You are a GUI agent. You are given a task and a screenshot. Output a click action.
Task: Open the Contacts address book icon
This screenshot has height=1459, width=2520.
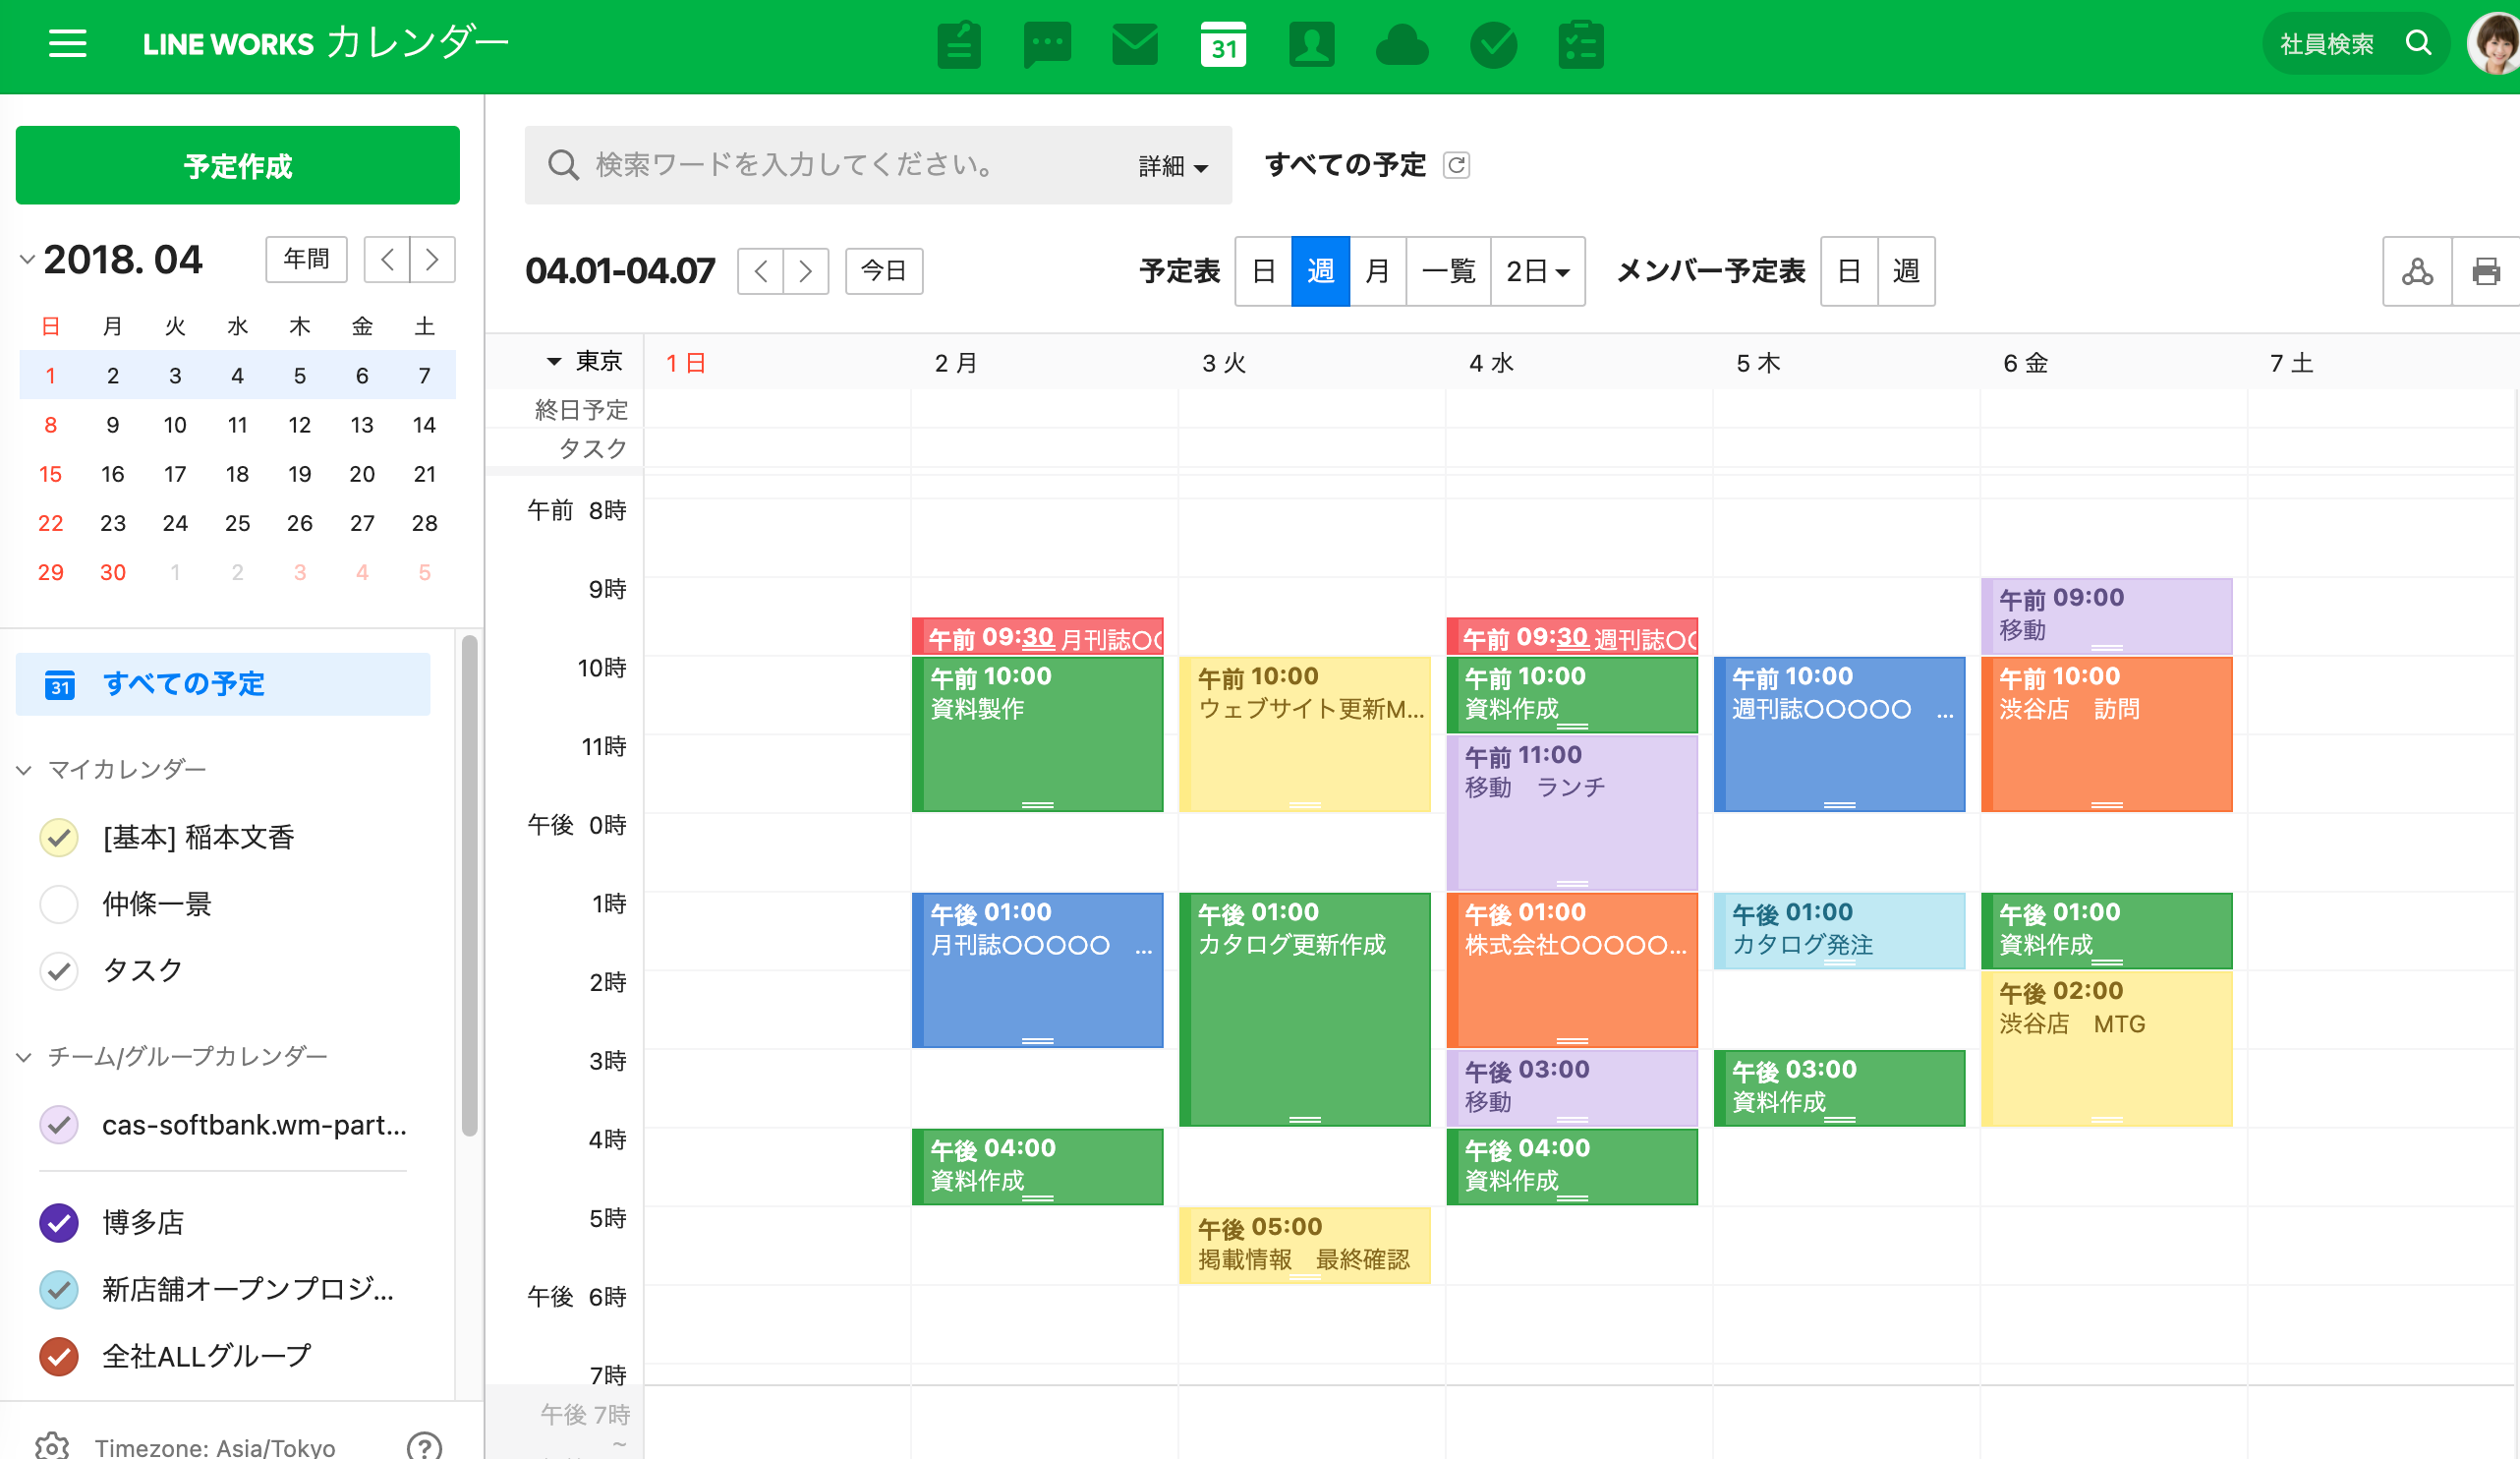[x=1311, y=45]
